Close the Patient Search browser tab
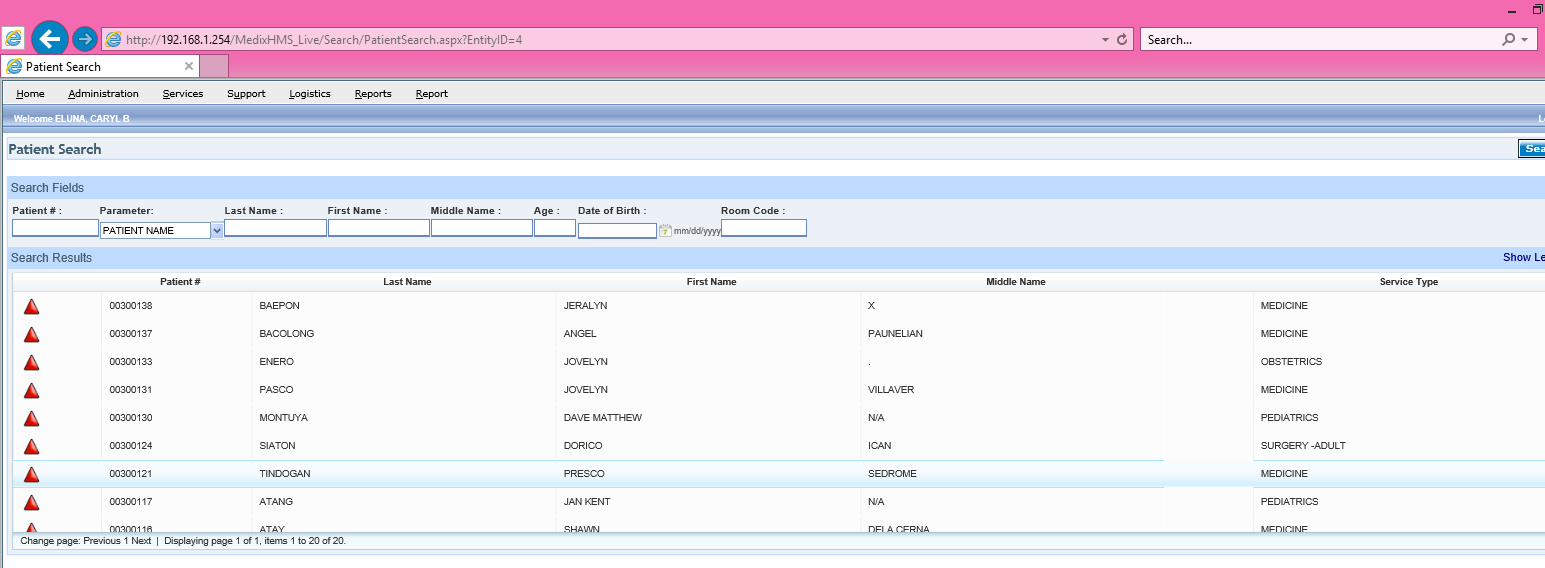This screenshot has width=1545, height=568. point(189,66)
